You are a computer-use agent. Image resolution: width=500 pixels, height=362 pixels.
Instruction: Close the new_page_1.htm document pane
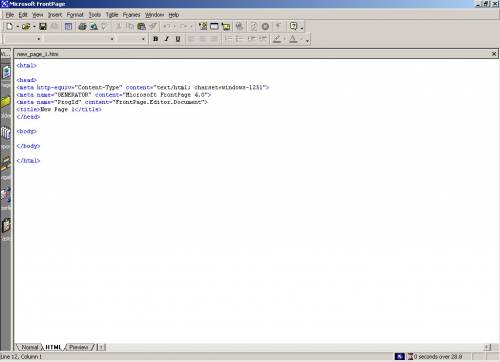pyautogui.click(x=494, y=54)
